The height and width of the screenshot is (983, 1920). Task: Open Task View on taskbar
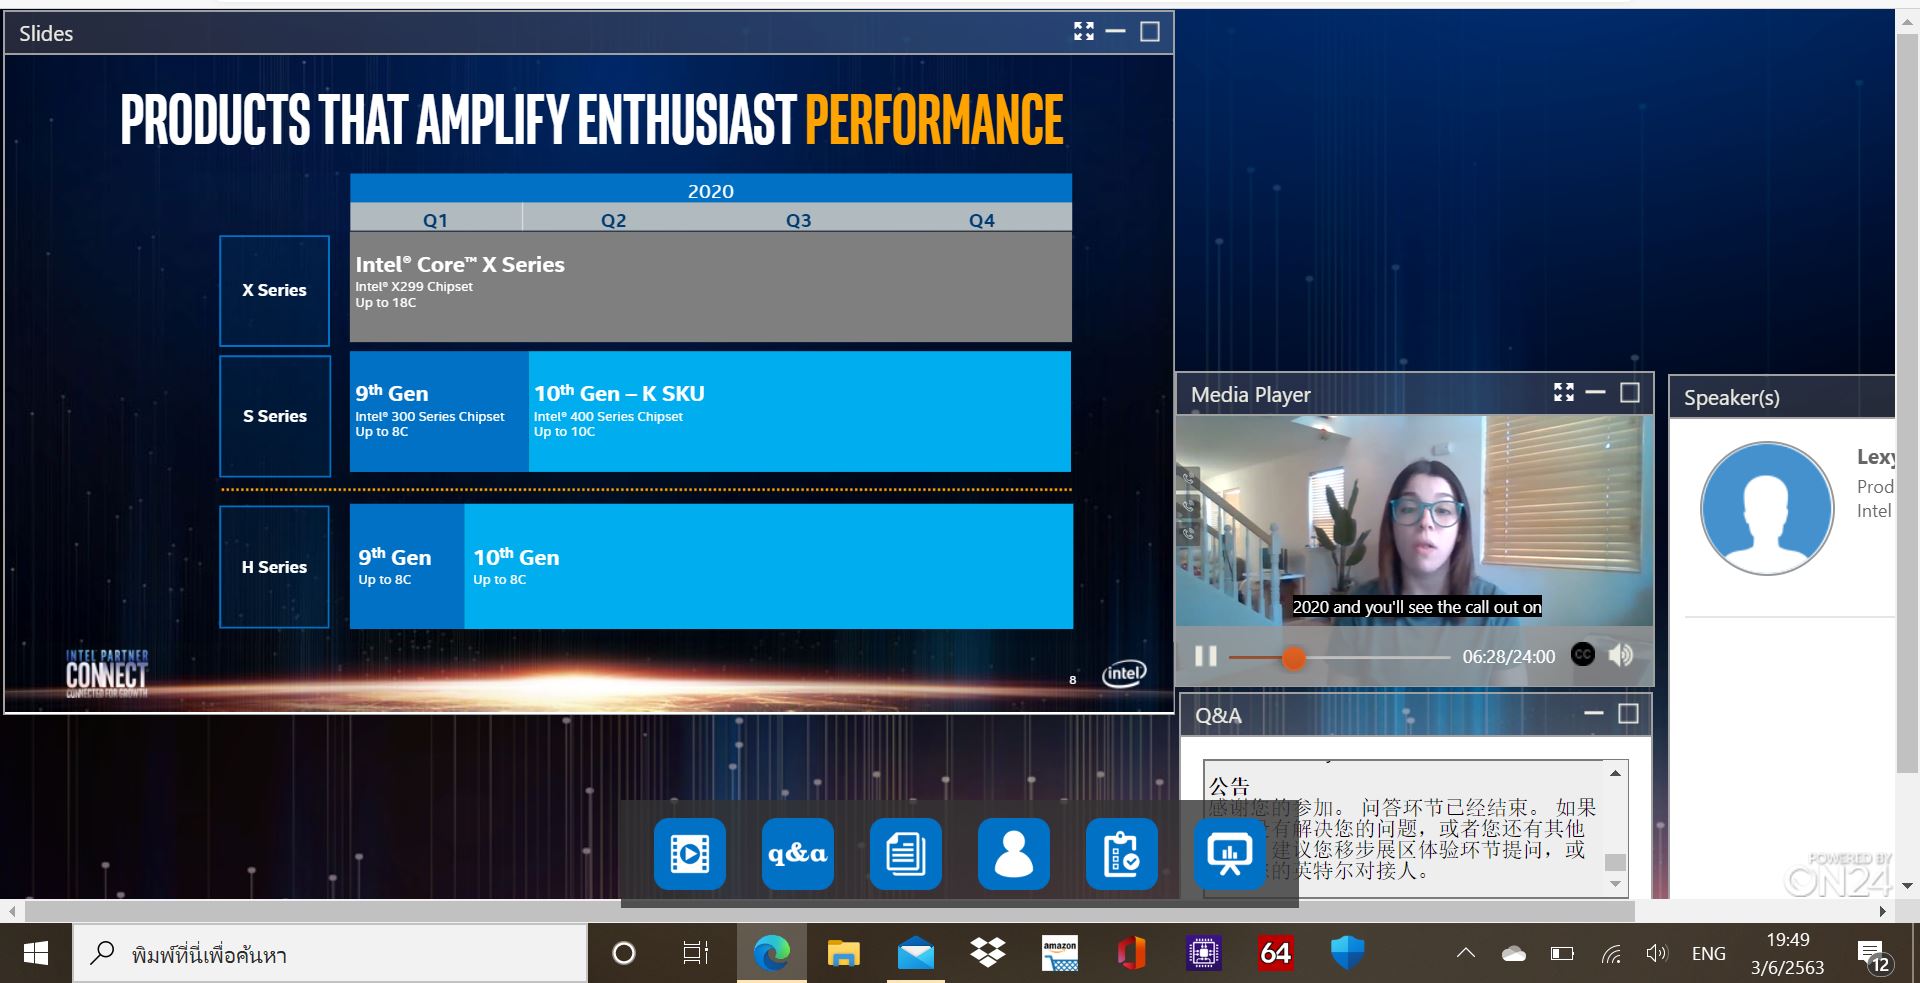[695, 954]
